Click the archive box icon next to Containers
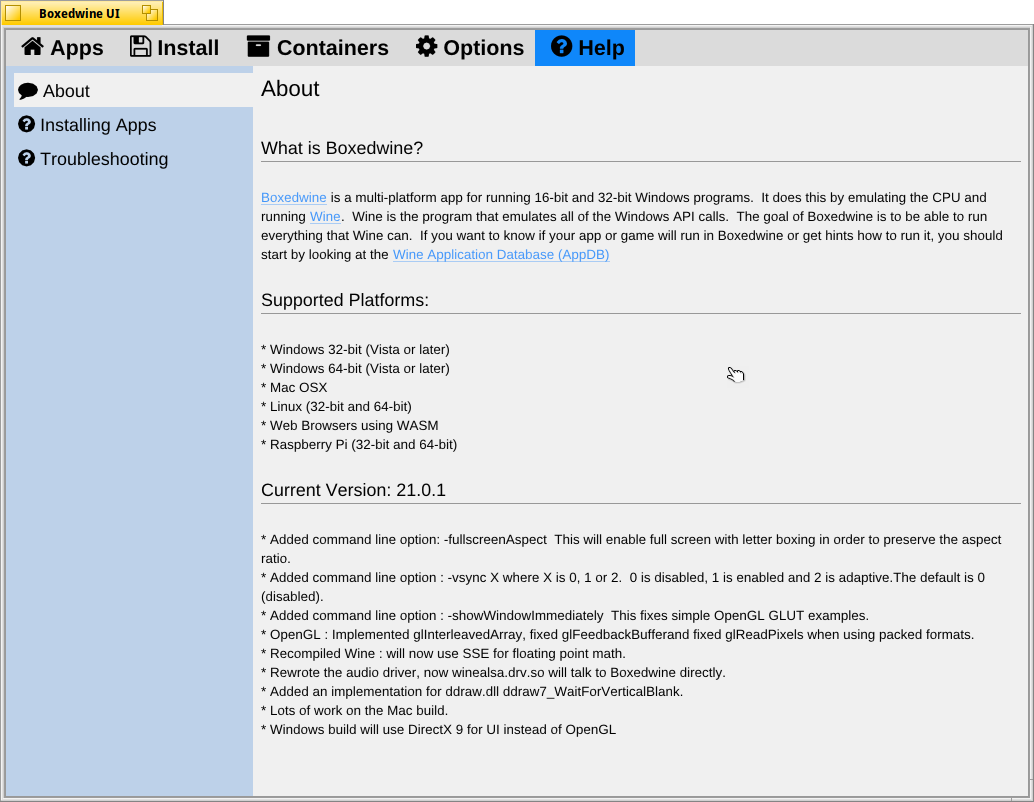The image size is (1034, 802). (258, 47)
